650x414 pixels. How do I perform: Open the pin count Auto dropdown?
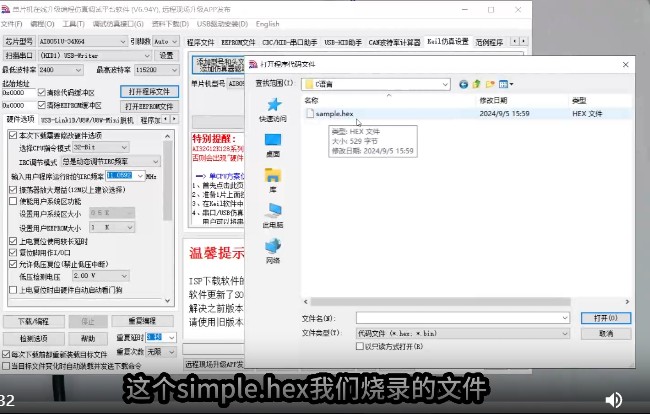[x=175, y=41]
